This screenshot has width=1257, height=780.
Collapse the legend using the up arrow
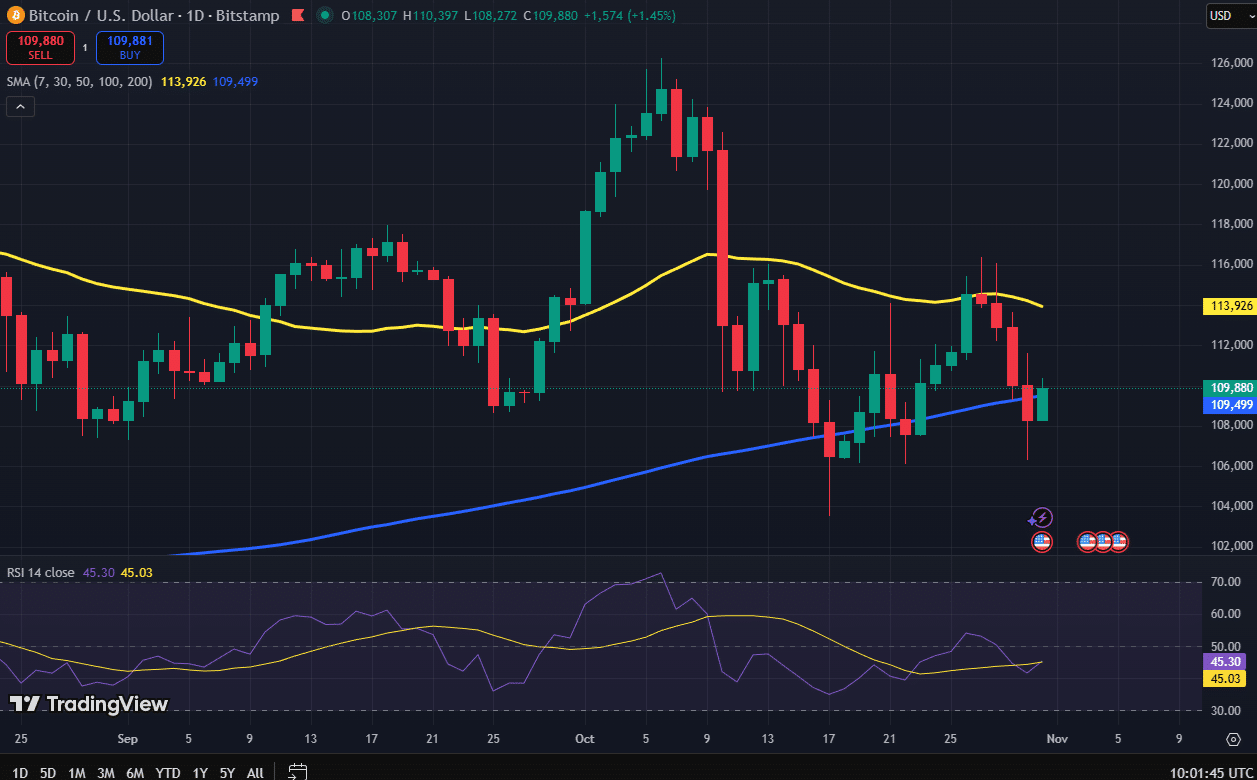(19, 105)
